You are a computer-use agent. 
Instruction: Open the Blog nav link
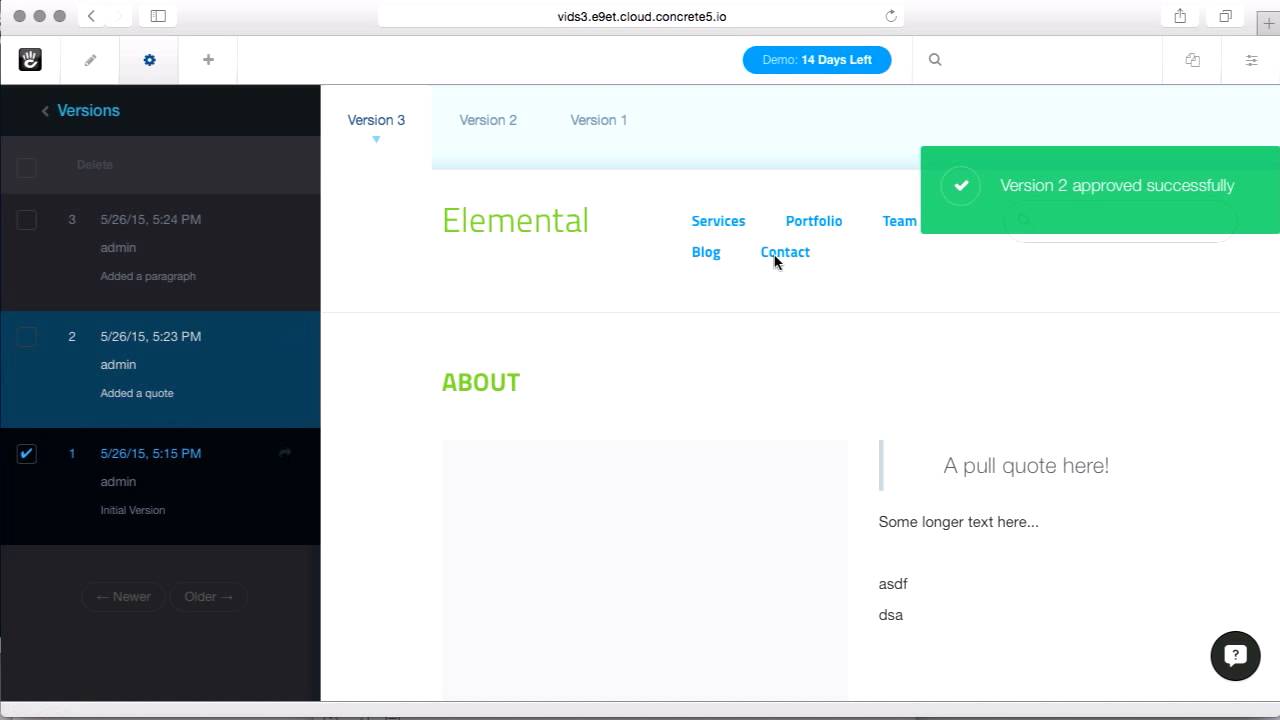pos(706,252)
